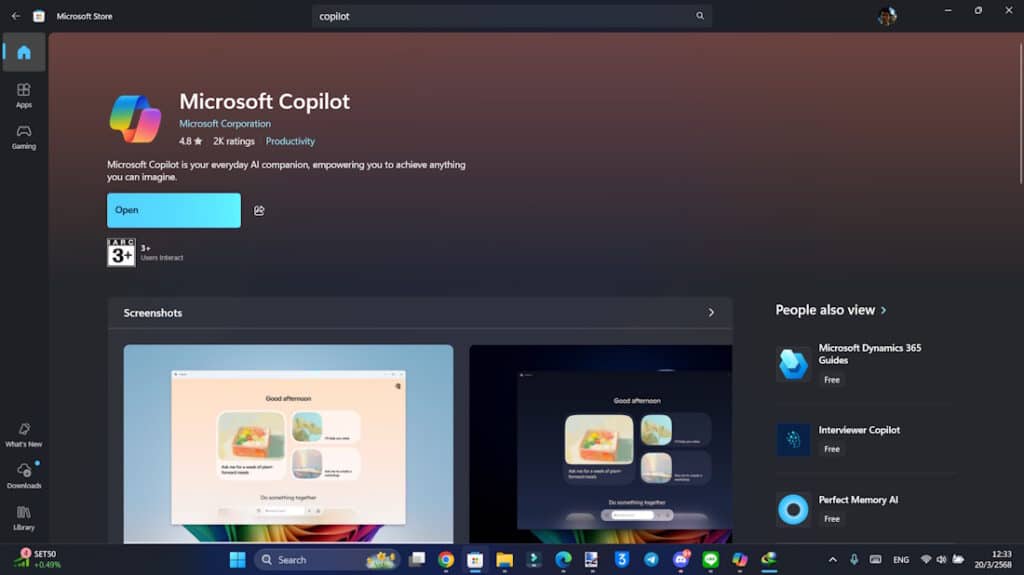
Task: Click the volume speaker tray icon
Action: pos(941,559)
